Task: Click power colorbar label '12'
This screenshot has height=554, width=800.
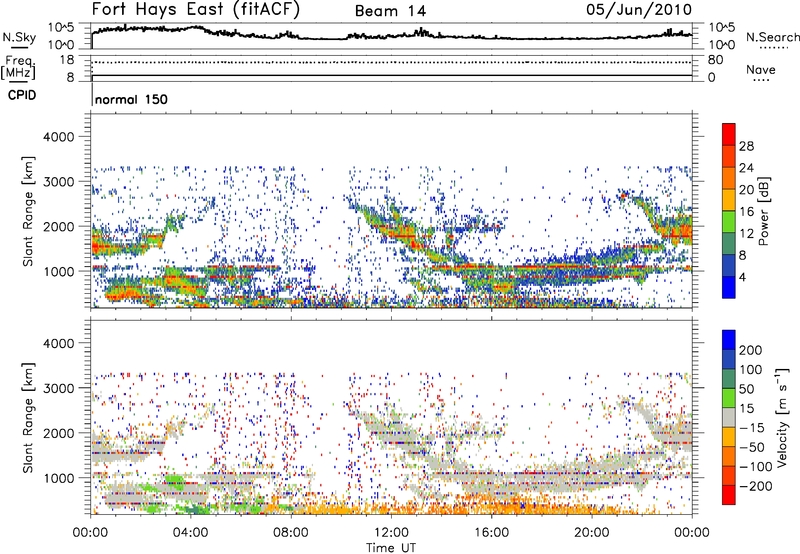Action: tap(746, 234)
